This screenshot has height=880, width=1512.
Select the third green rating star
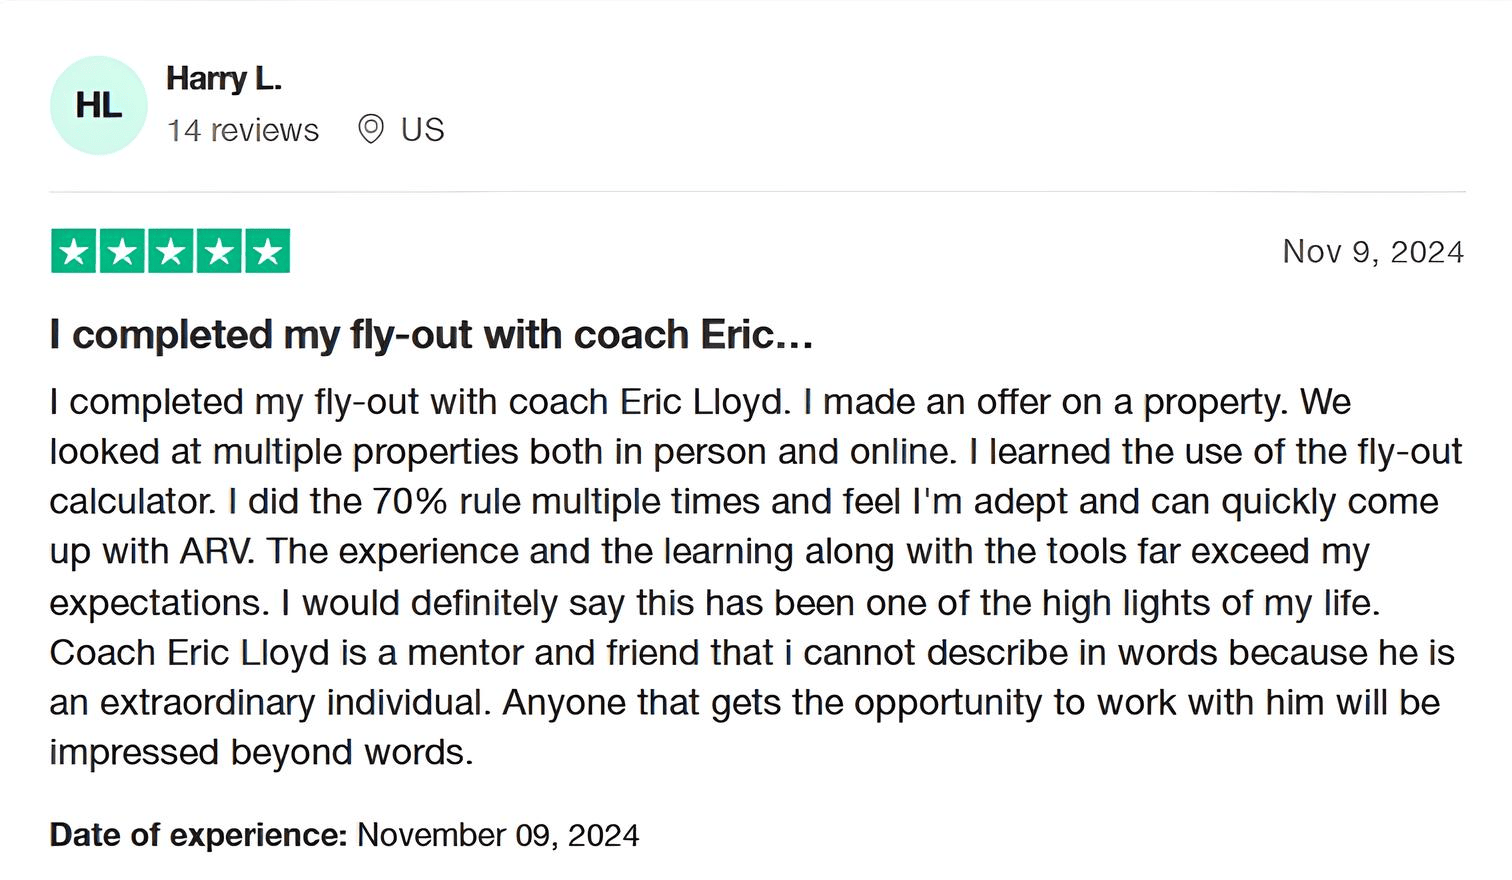click(170, 251)
